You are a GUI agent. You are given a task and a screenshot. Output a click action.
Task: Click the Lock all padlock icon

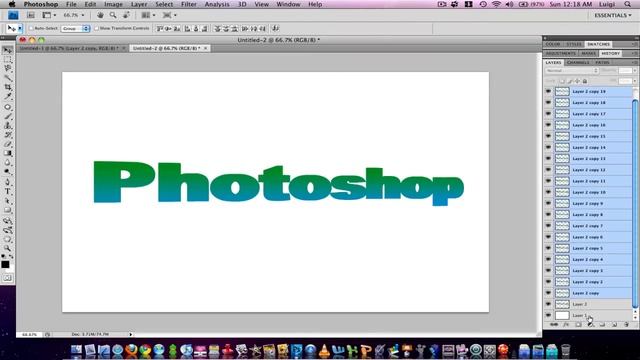click(584, 81)
